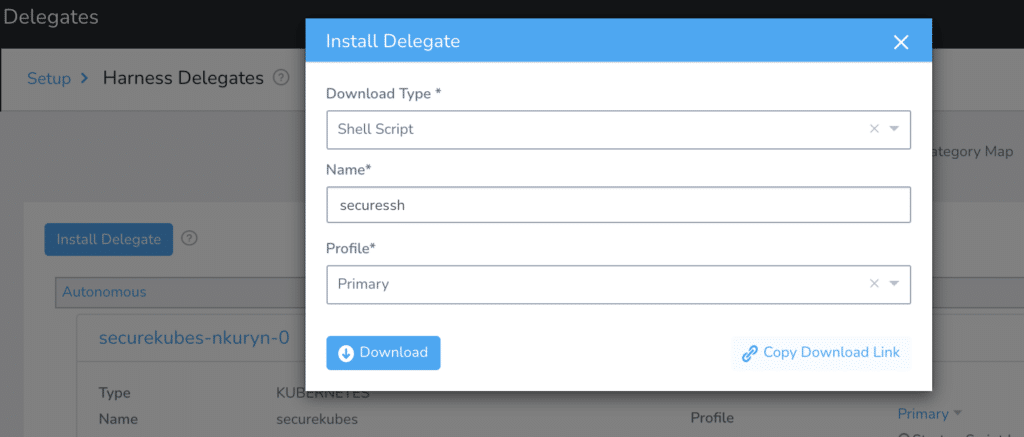Click the Install Delegate button on page
The height and width of the screenshot is (437, 1024).
pyautogui.click(x=108, y=239)
